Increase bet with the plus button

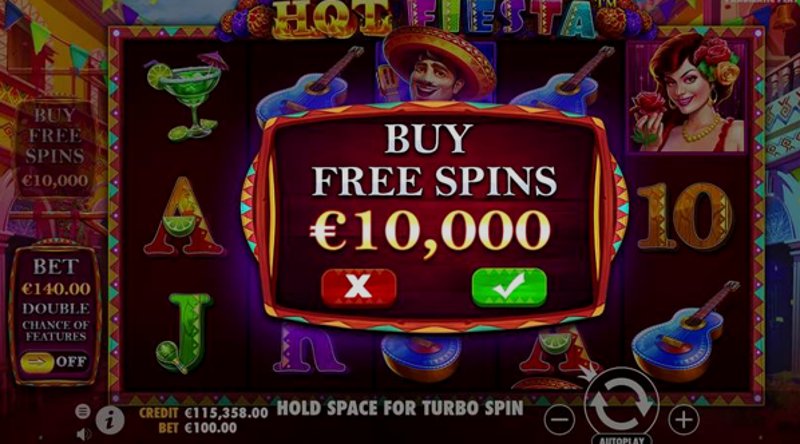click(x=684, y=420)
